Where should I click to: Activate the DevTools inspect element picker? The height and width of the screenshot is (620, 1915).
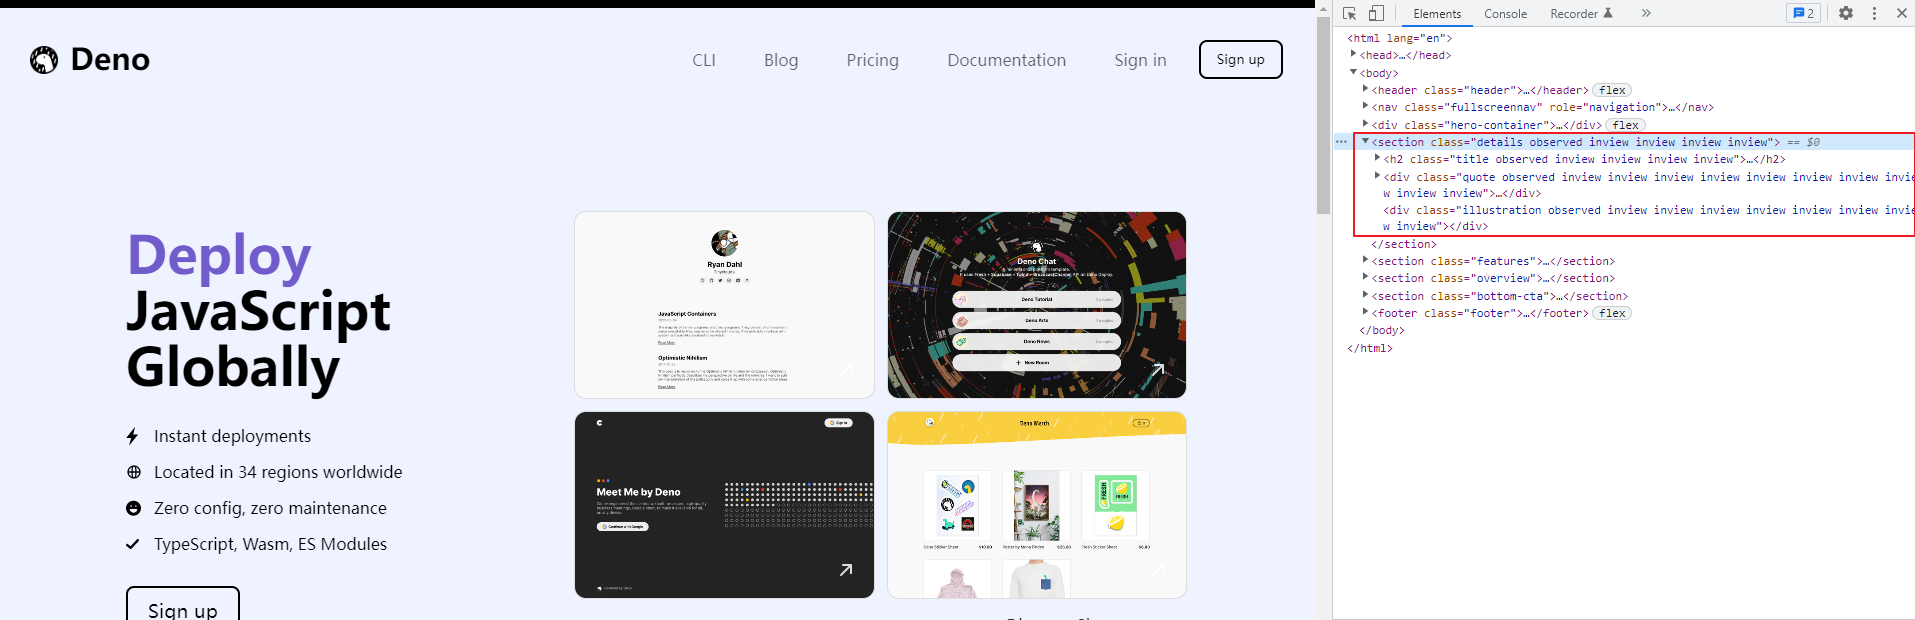click(x=1350, y=13)
